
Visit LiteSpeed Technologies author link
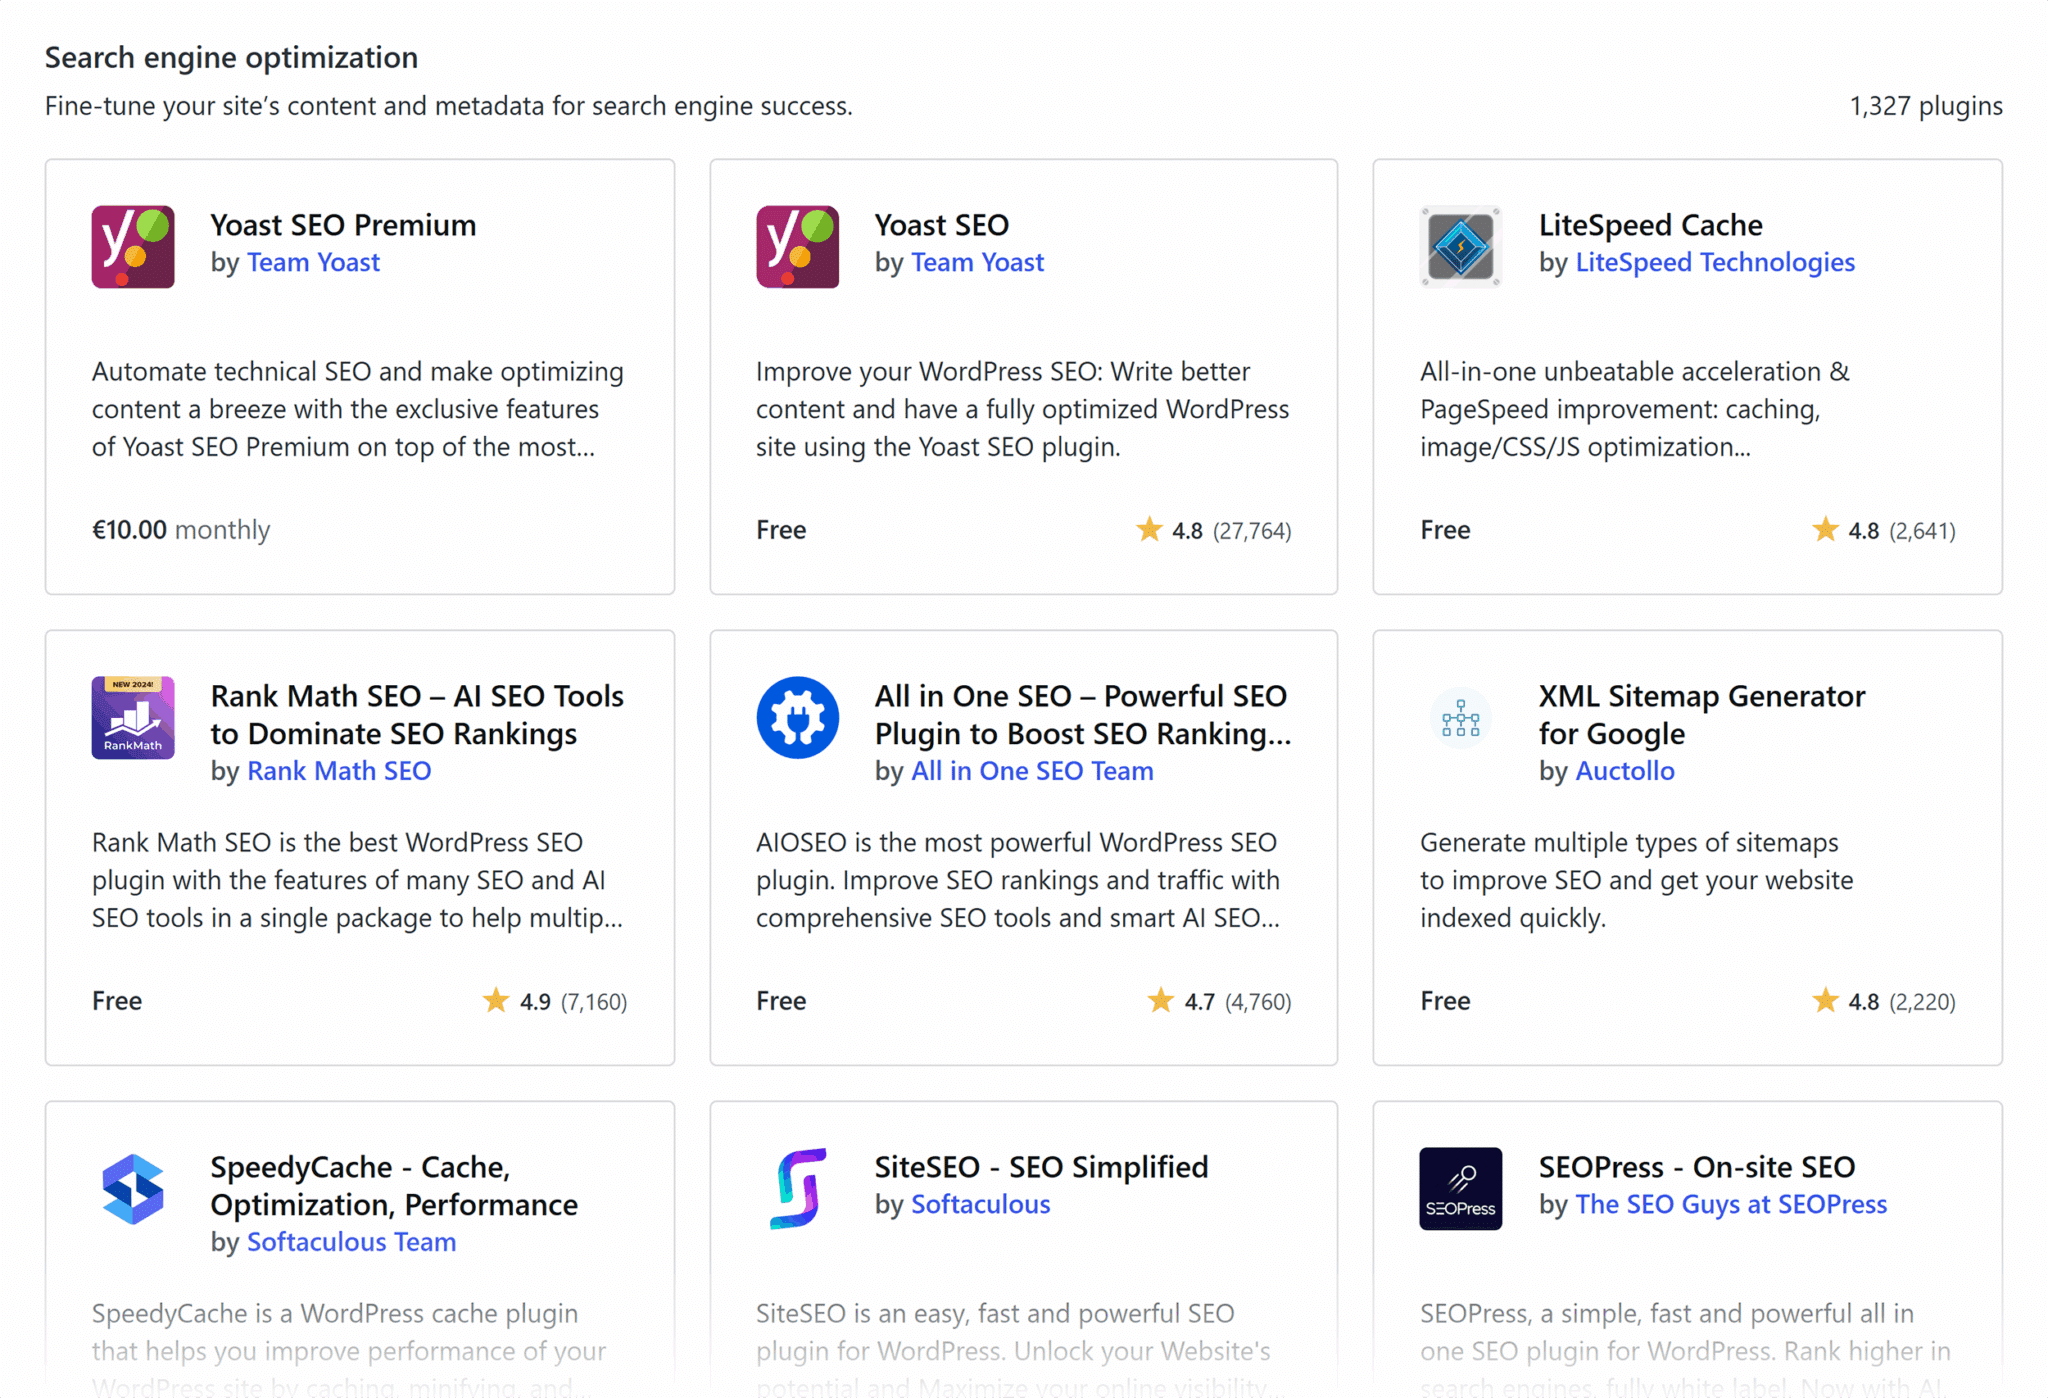click(x=1715, y=262)
